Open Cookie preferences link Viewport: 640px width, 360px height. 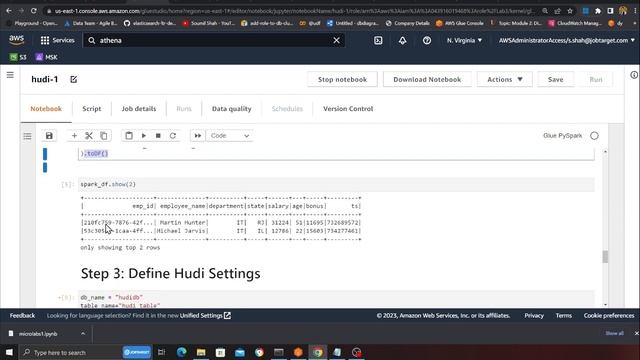[609, 316]
